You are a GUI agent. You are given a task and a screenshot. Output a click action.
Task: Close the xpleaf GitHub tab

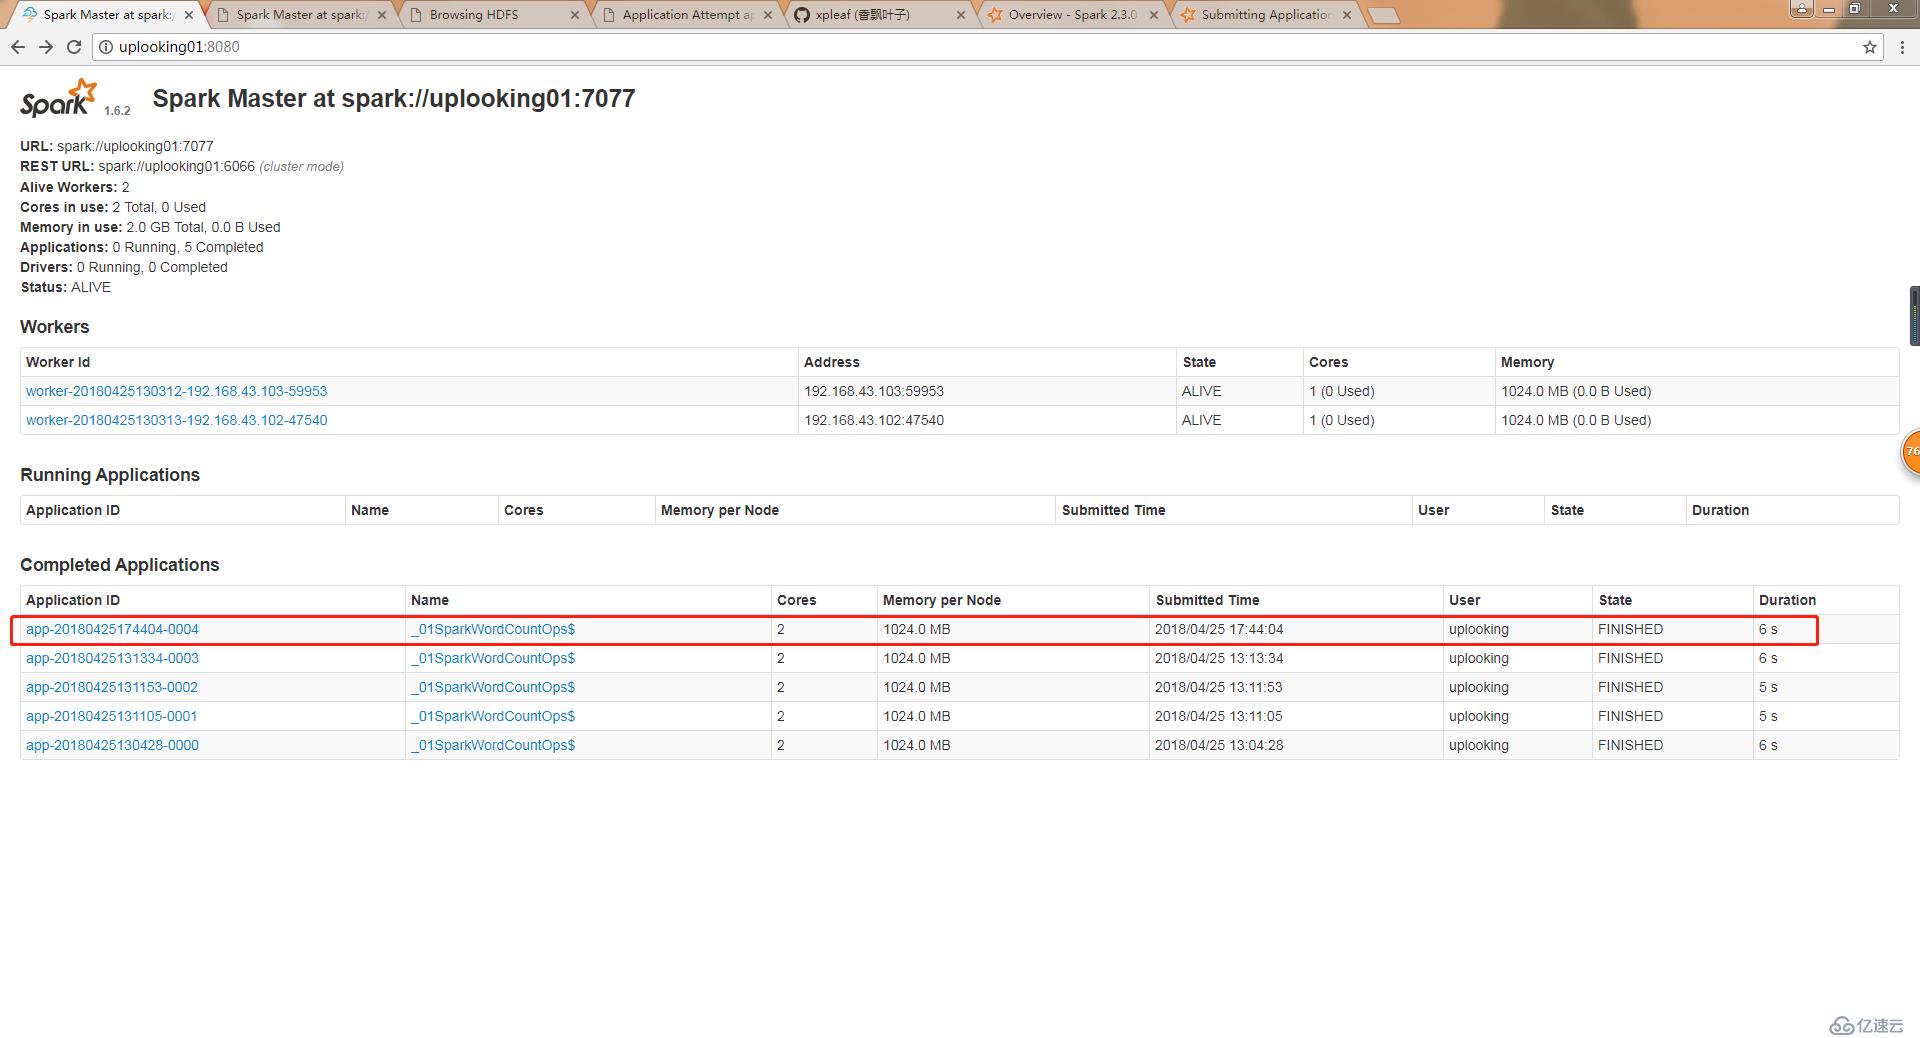click(x=961, y=15)
